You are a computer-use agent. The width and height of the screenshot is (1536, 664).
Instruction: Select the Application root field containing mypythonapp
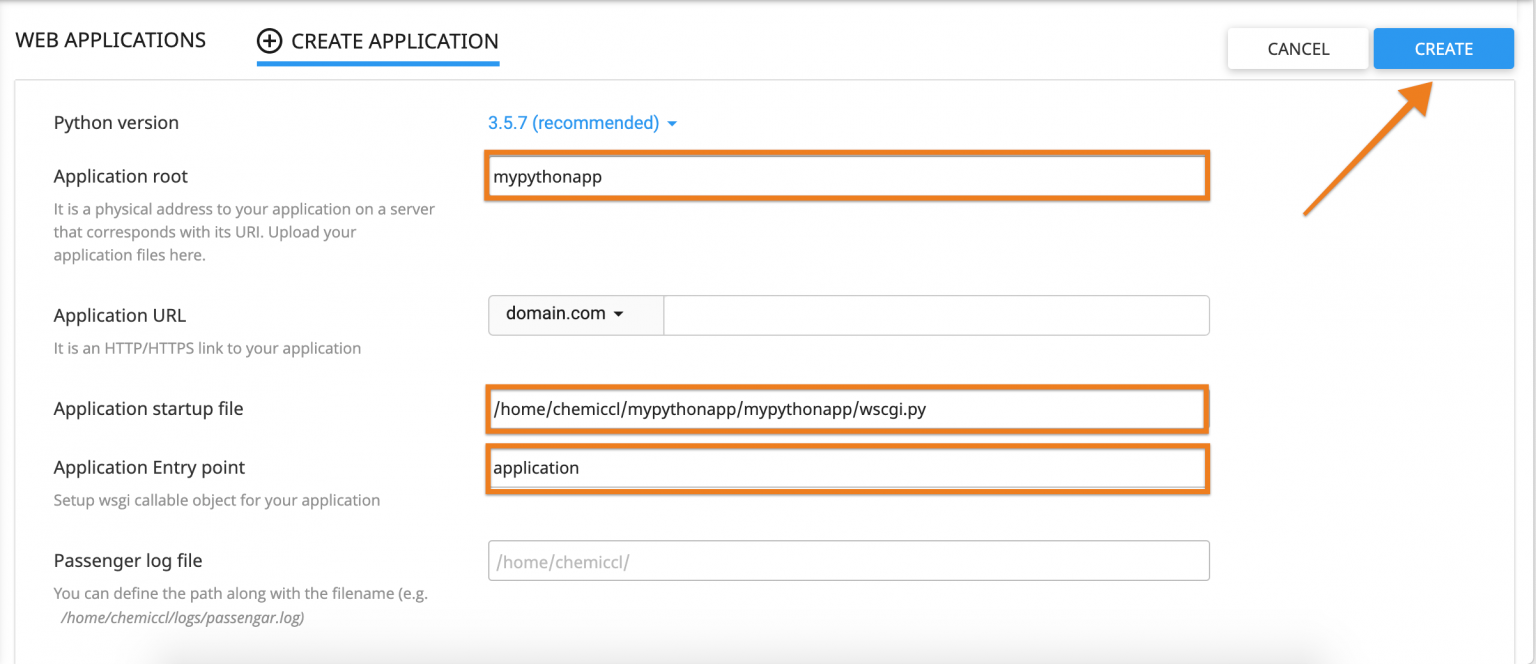846,176
